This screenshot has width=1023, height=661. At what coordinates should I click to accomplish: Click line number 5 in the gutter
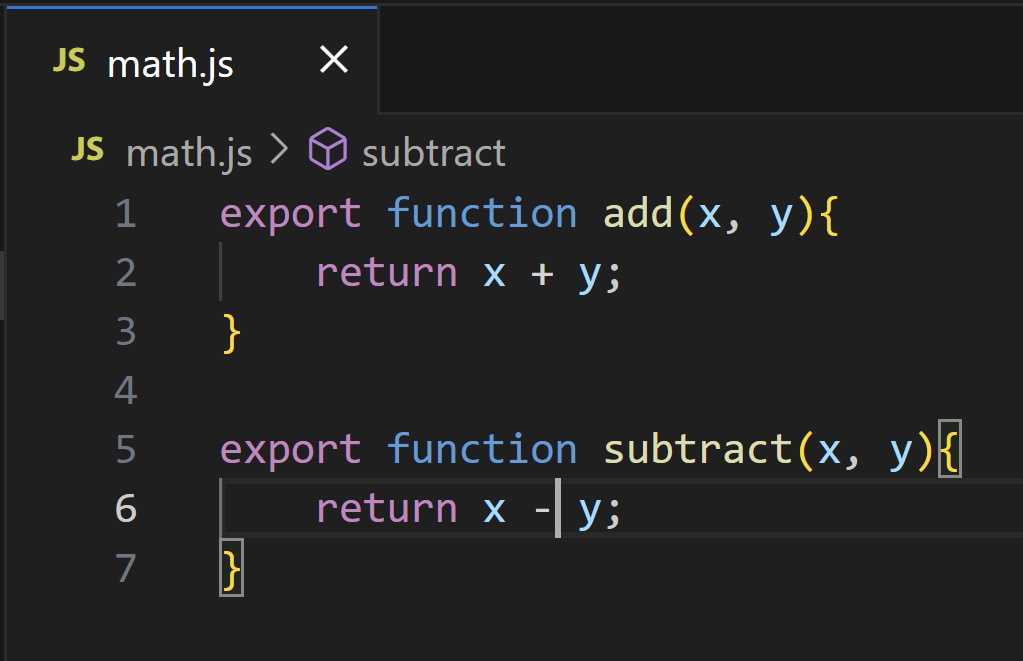126,450
